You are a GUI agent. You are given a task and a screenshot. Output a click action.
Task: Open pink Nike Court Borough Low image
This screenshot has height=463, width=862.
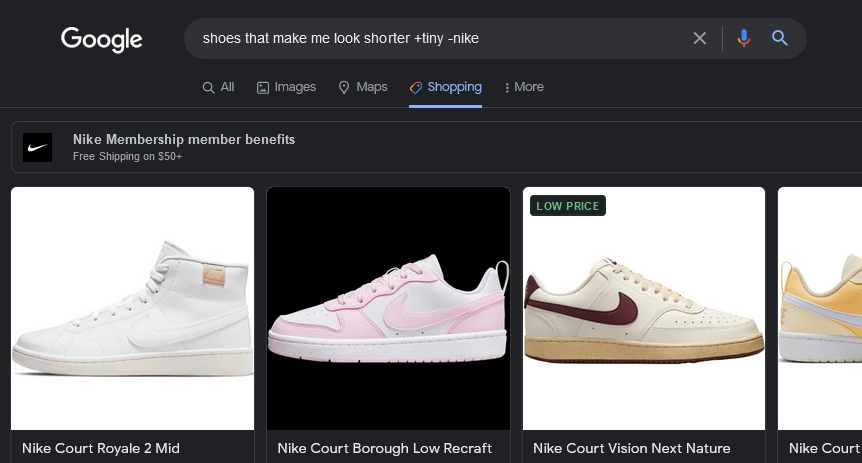coord(388,308)
